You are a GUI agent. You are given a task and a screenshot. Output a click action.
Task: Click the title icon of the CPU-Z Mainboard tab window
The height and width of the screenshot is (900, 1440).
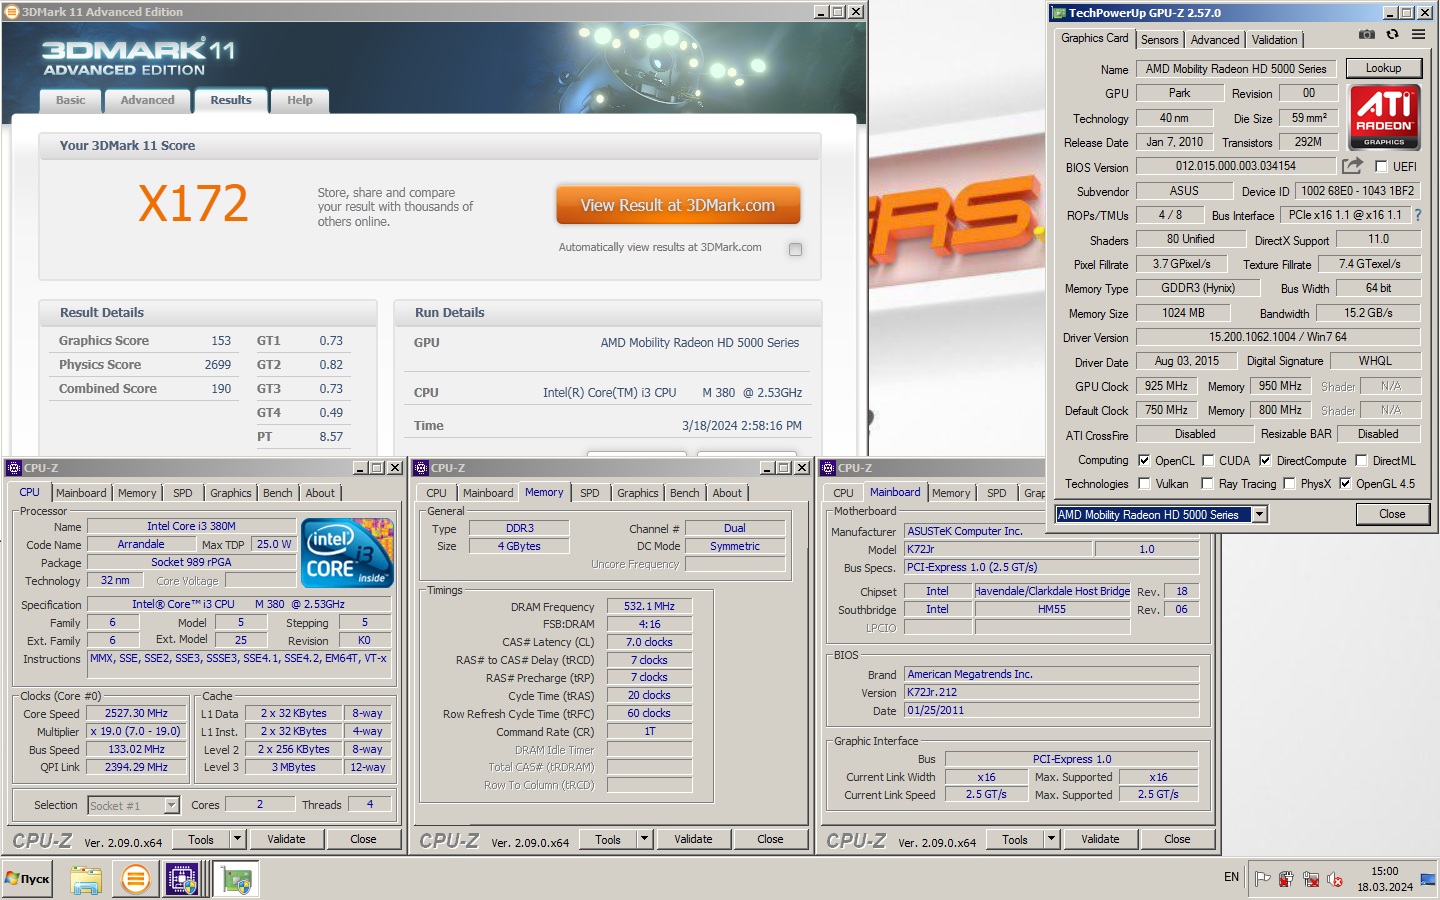coord(828,468)
